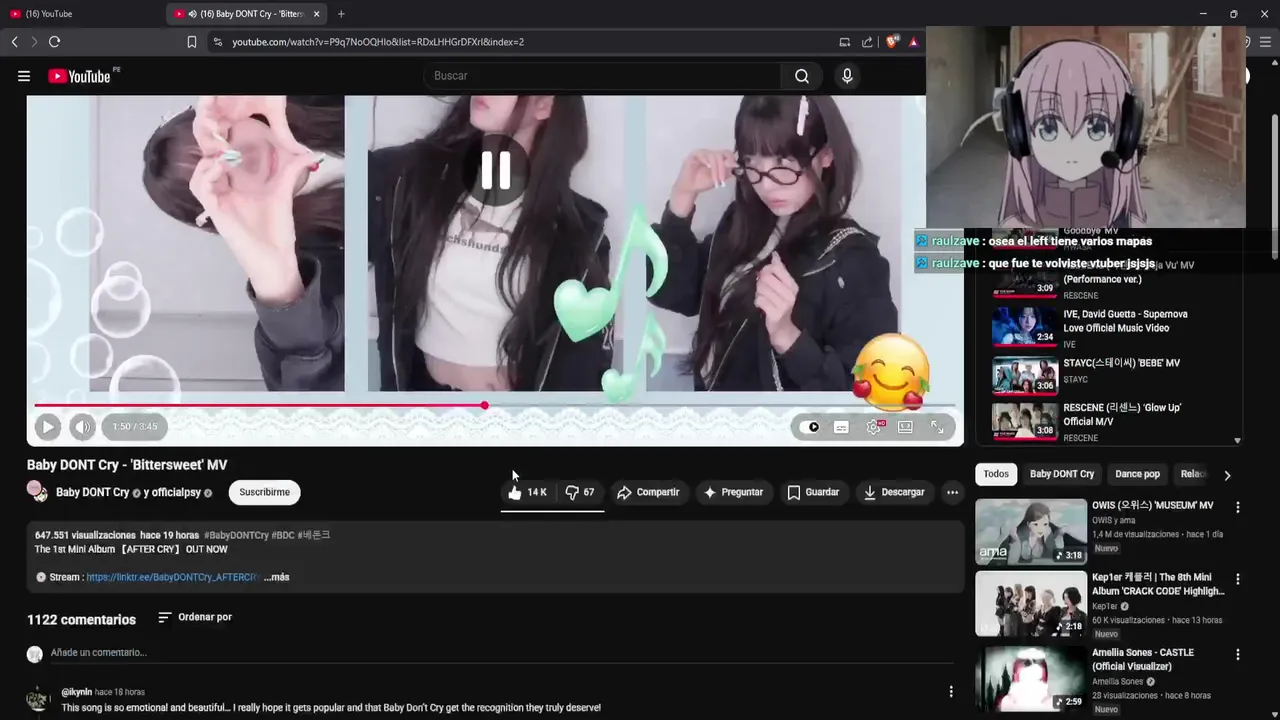Click the large pause overlay on the video
This screenshot has width=1280, height=720.
tap(495, 171)
